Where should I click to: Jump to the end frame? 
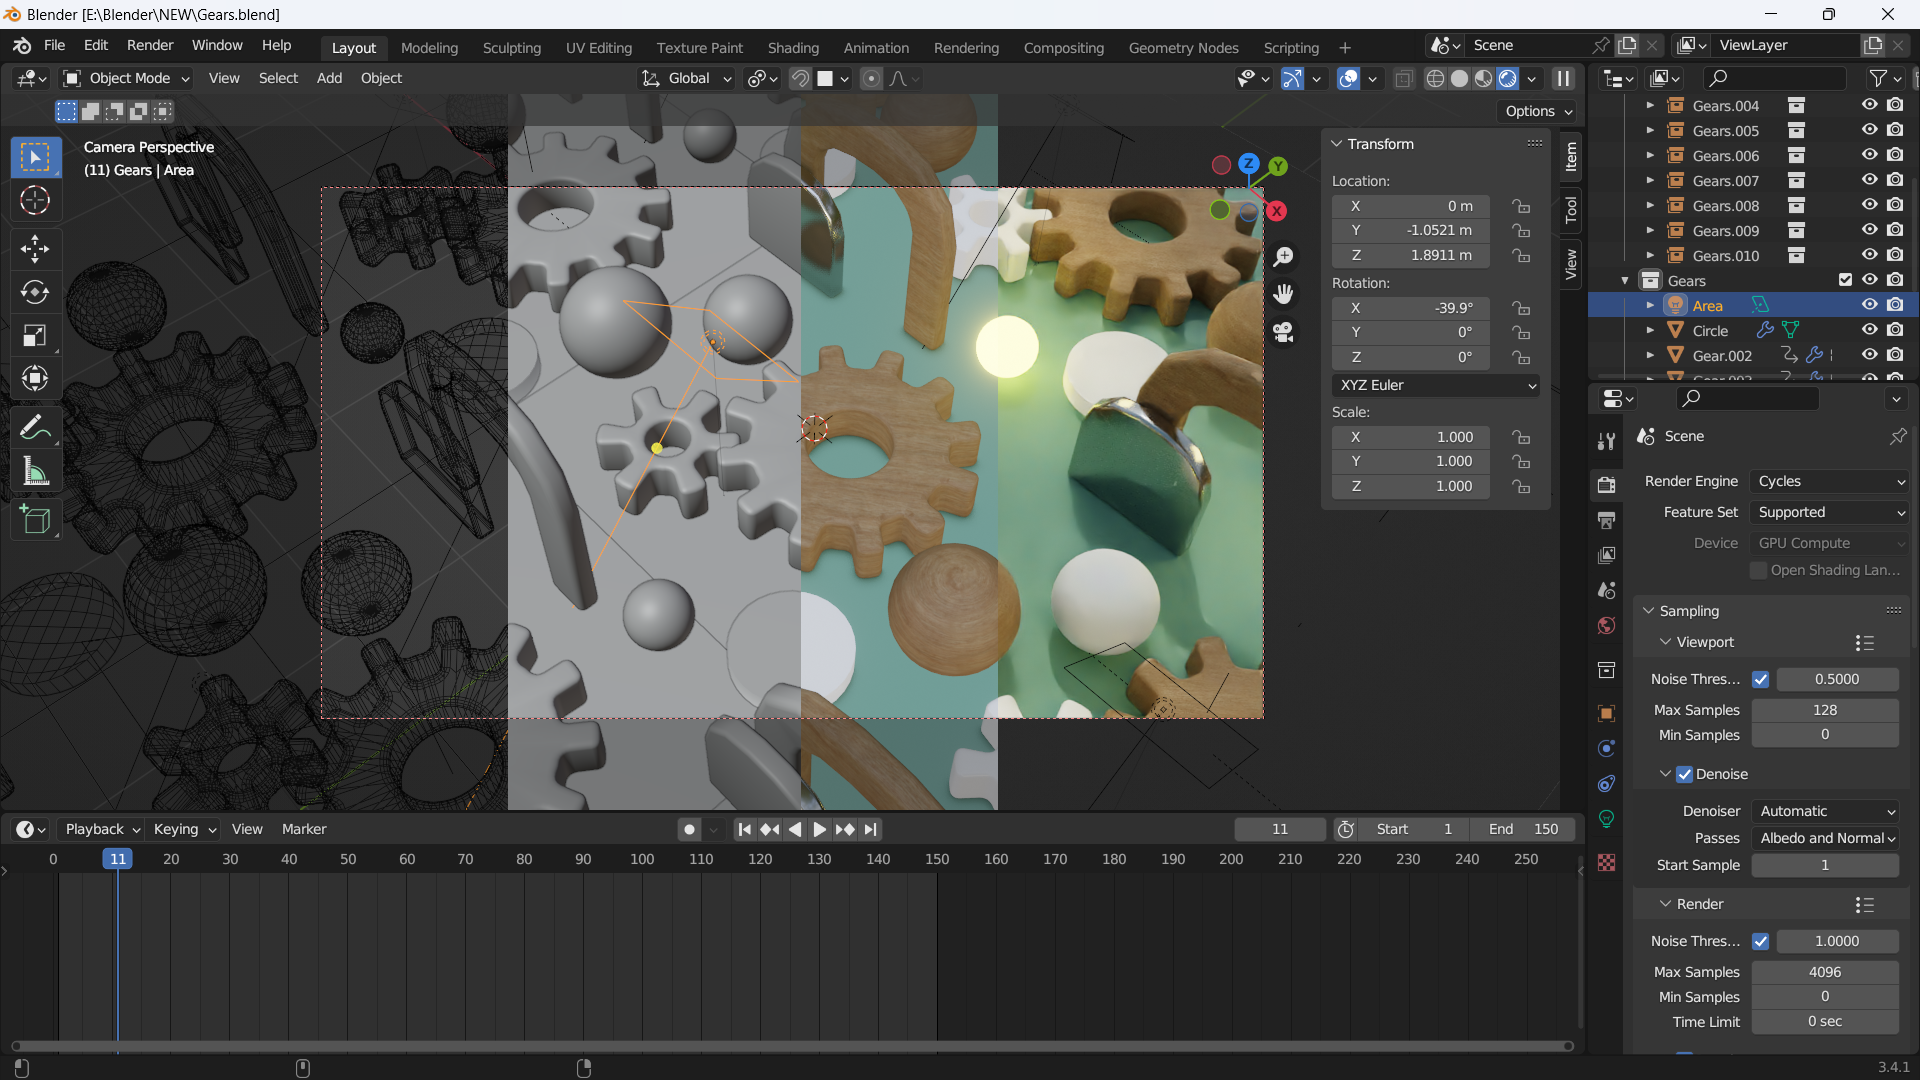870,829
